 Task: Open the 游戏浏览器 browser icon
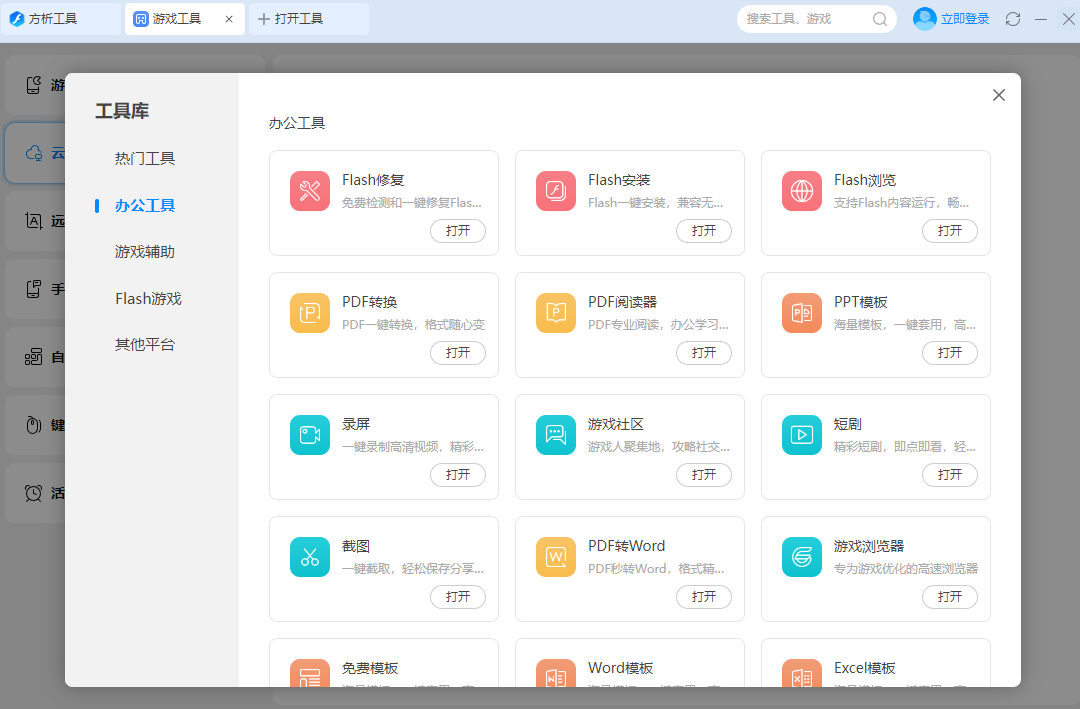tap(801, 557)
